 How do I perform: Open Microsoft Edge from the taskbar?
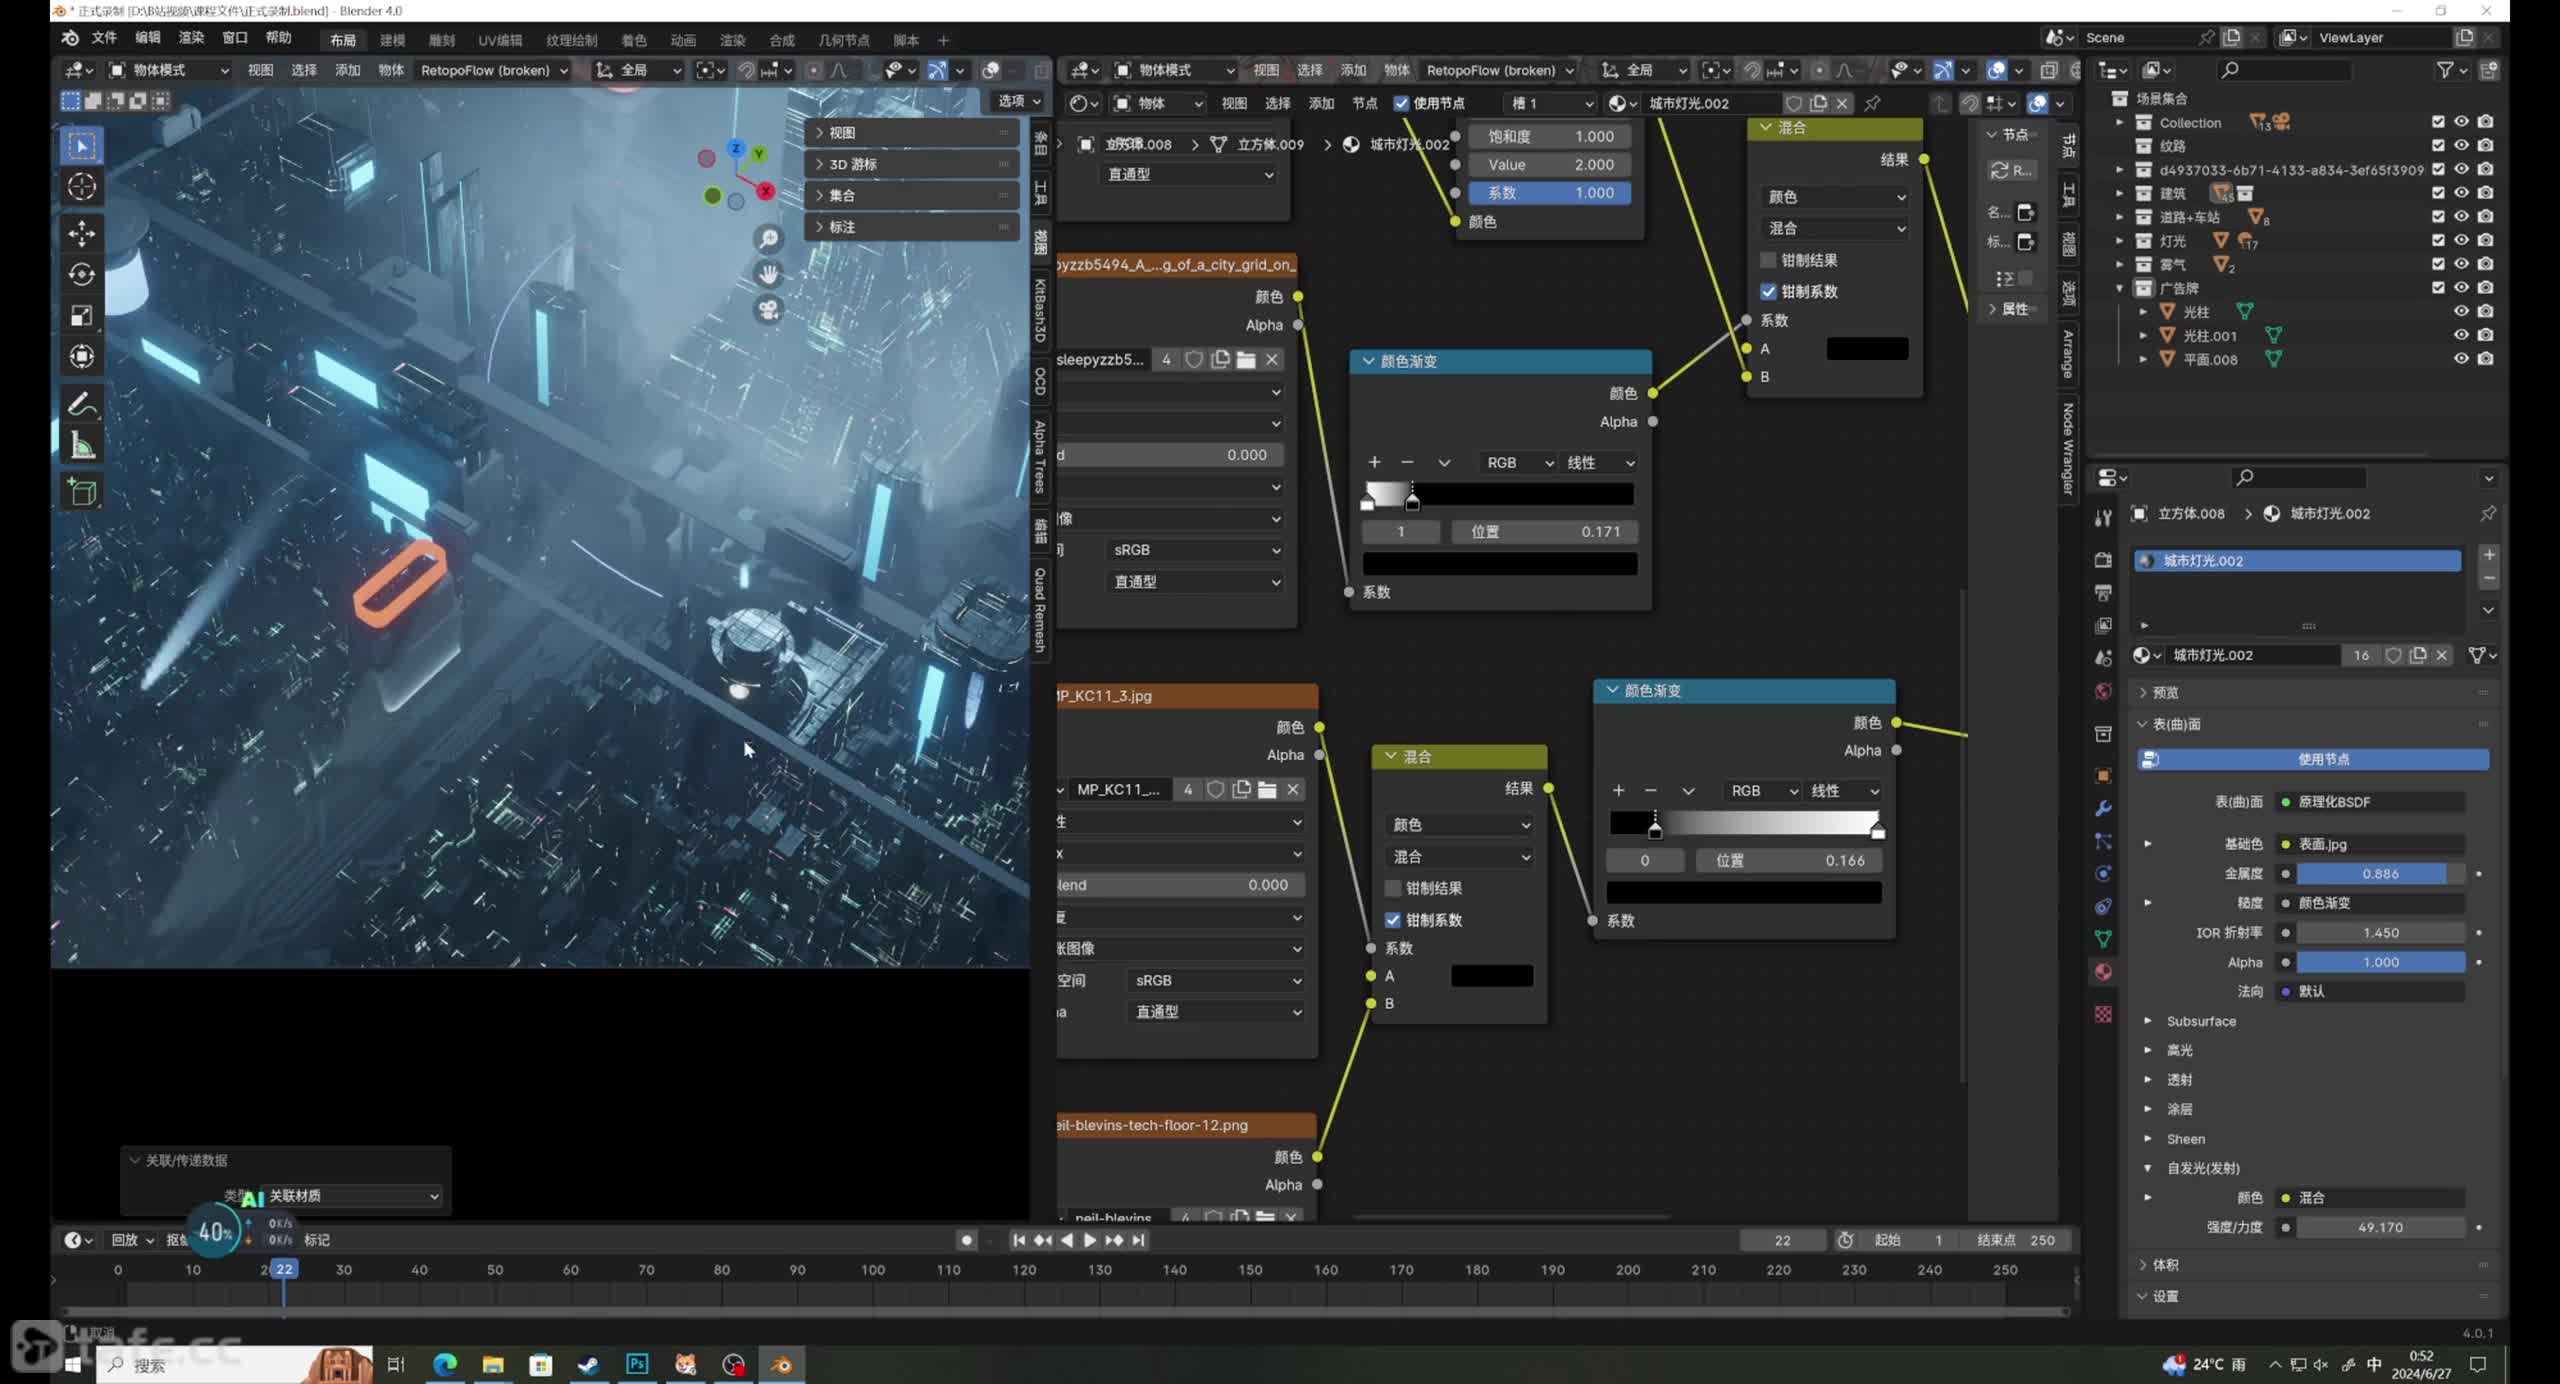(445, 1364)
